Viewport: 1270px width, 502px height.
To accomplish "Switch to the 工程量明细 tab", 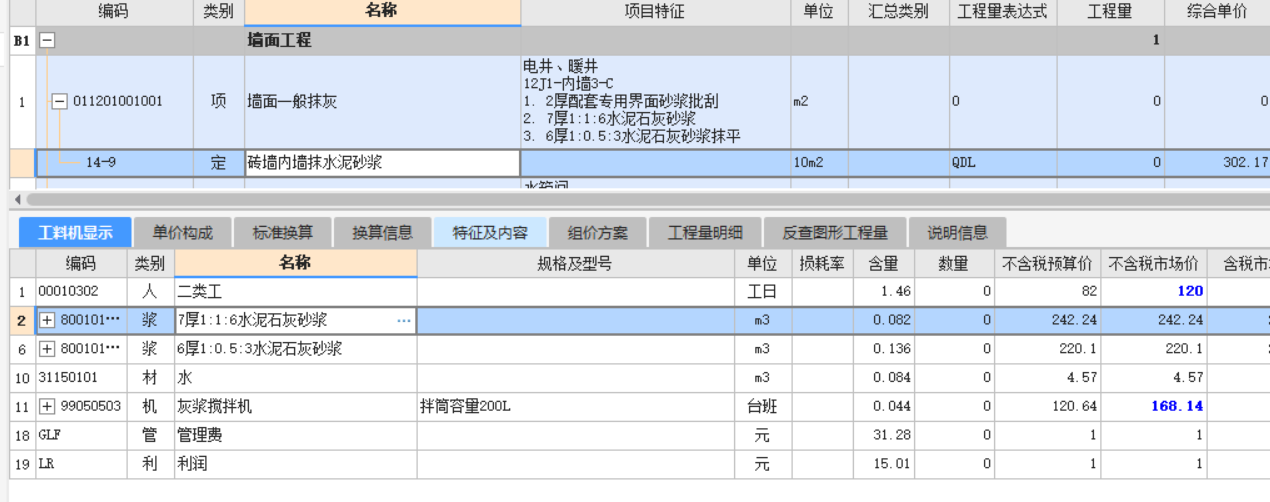I will (705, 233).
